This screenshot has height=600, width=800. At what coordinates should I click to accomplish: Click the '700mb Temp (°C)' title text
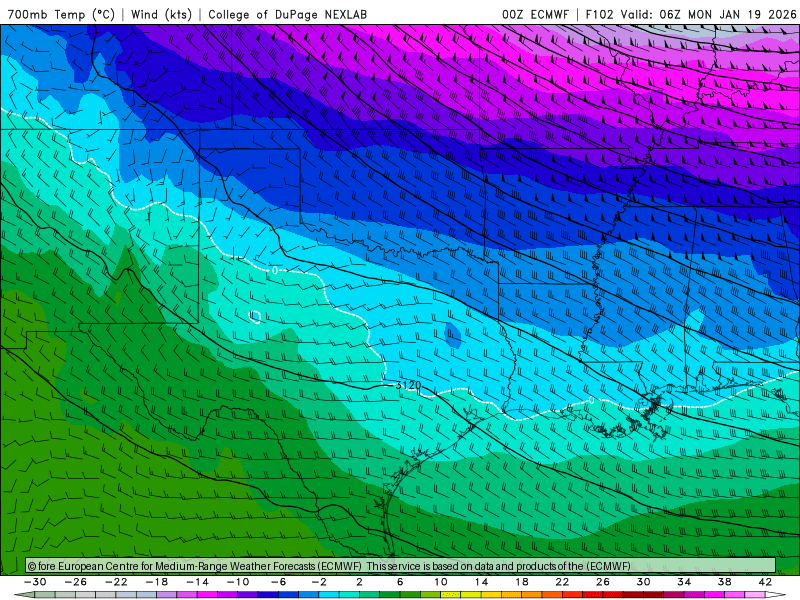coord(61,14)
